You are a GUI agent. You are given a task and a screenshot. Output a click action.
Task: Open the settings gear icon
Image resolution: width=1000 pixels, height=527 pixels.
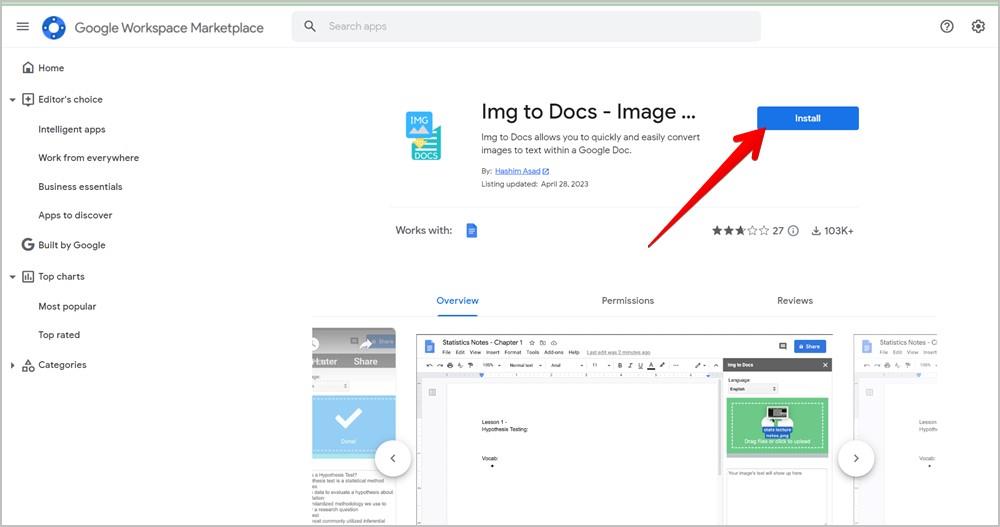coord(978,26)
